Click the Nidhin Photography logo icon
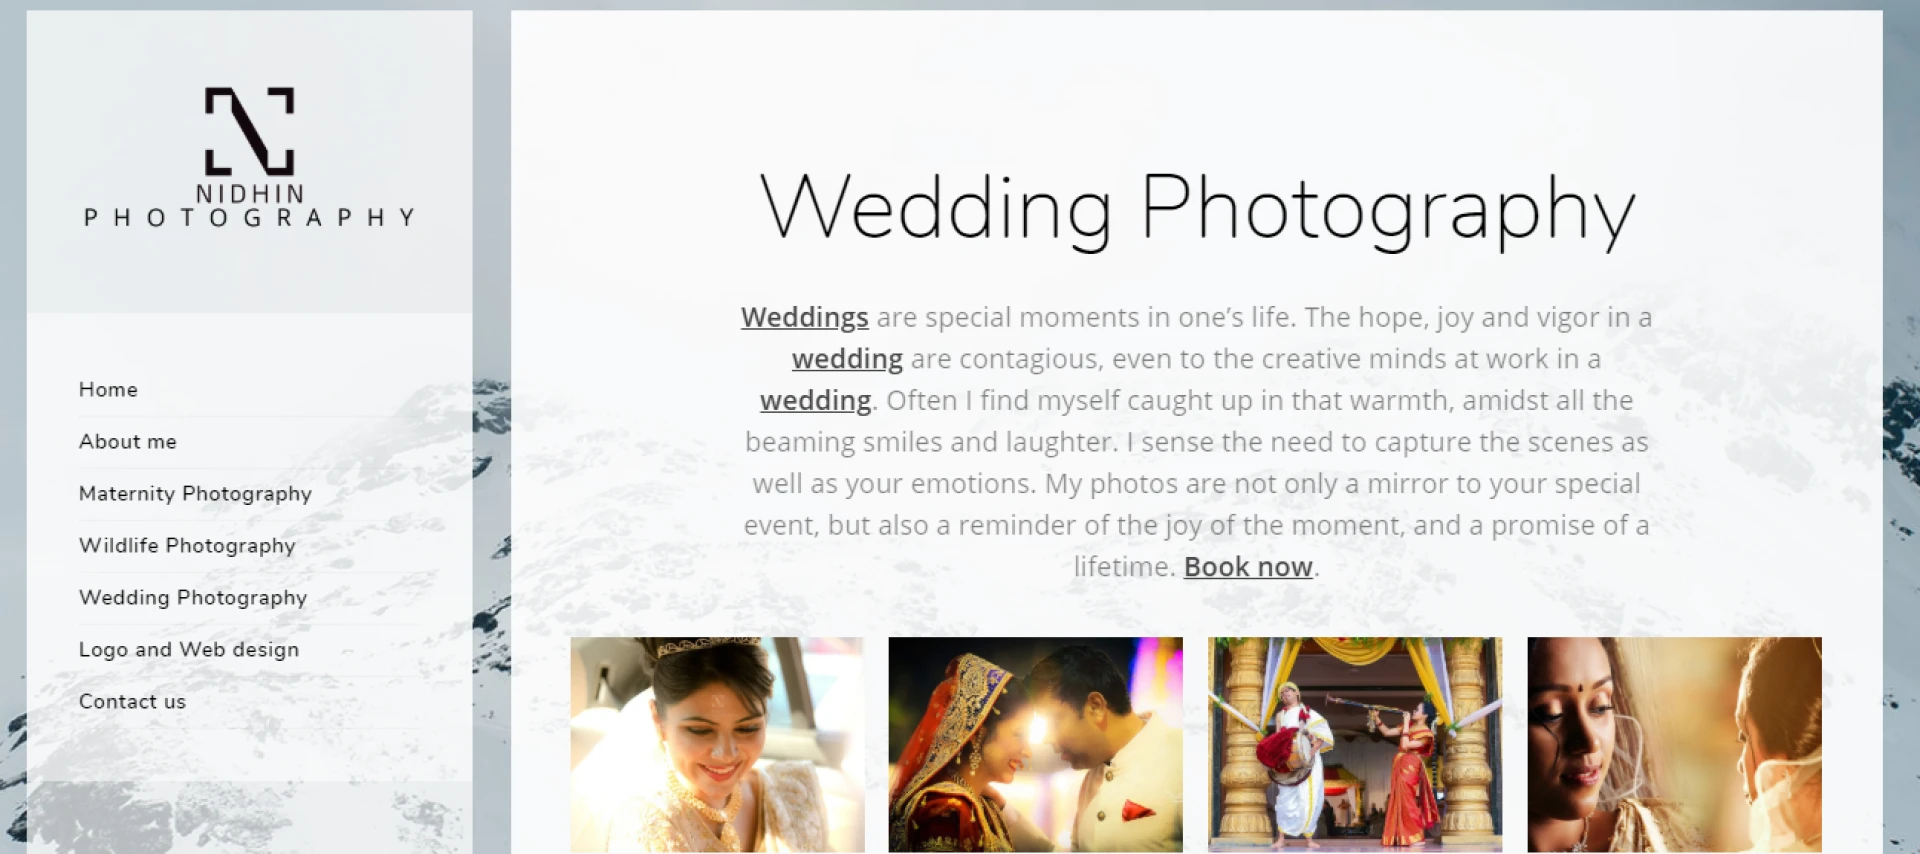Image resolution: width=1920 pixels, height=854 pixels. click(x=249, y=131)
